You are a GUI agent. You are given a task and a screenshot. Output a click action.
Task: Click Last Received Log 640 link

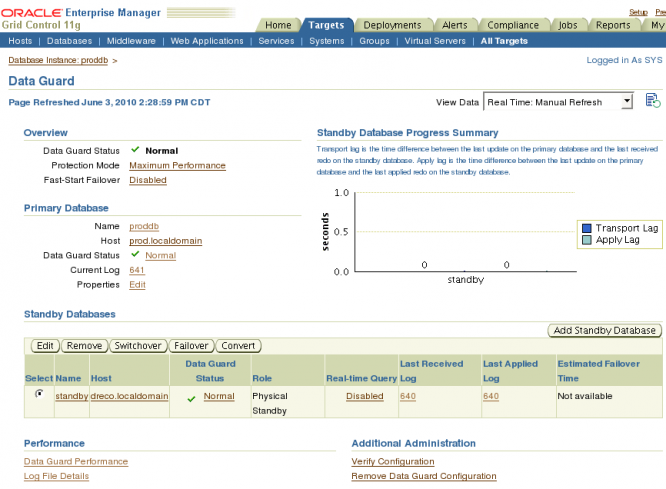click(x=408, y=396)
